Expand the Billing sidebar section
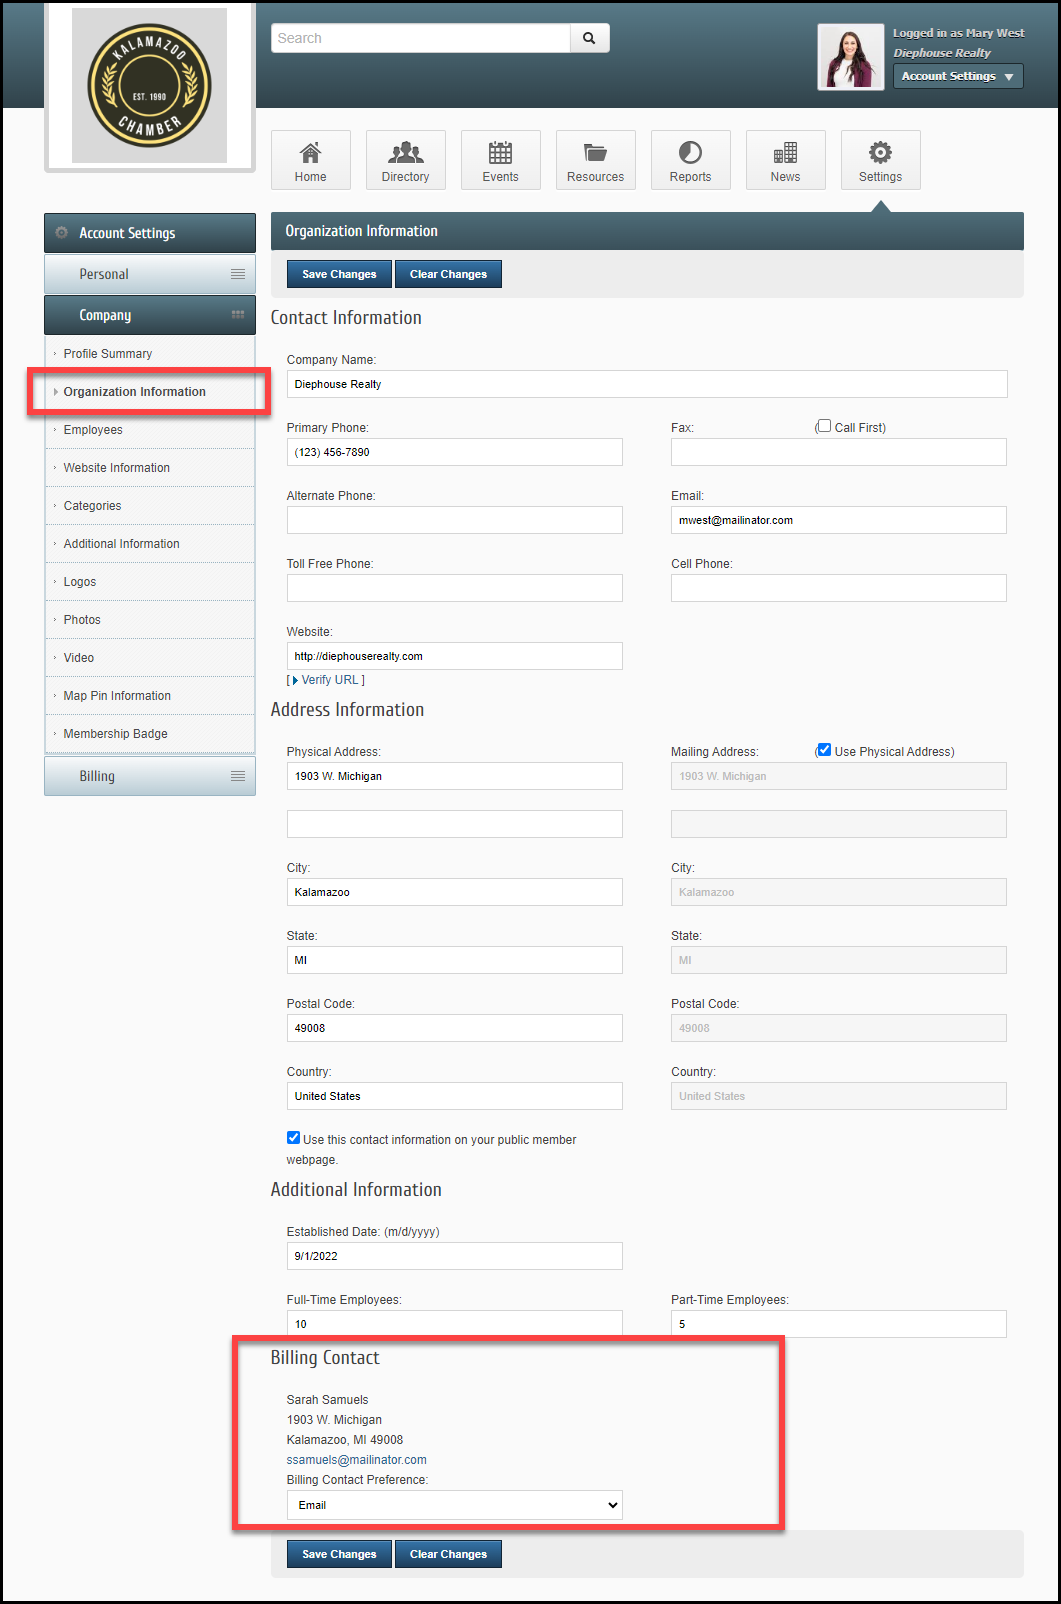This screenshot has width=1061, height=1604. (x=150, y=776)
